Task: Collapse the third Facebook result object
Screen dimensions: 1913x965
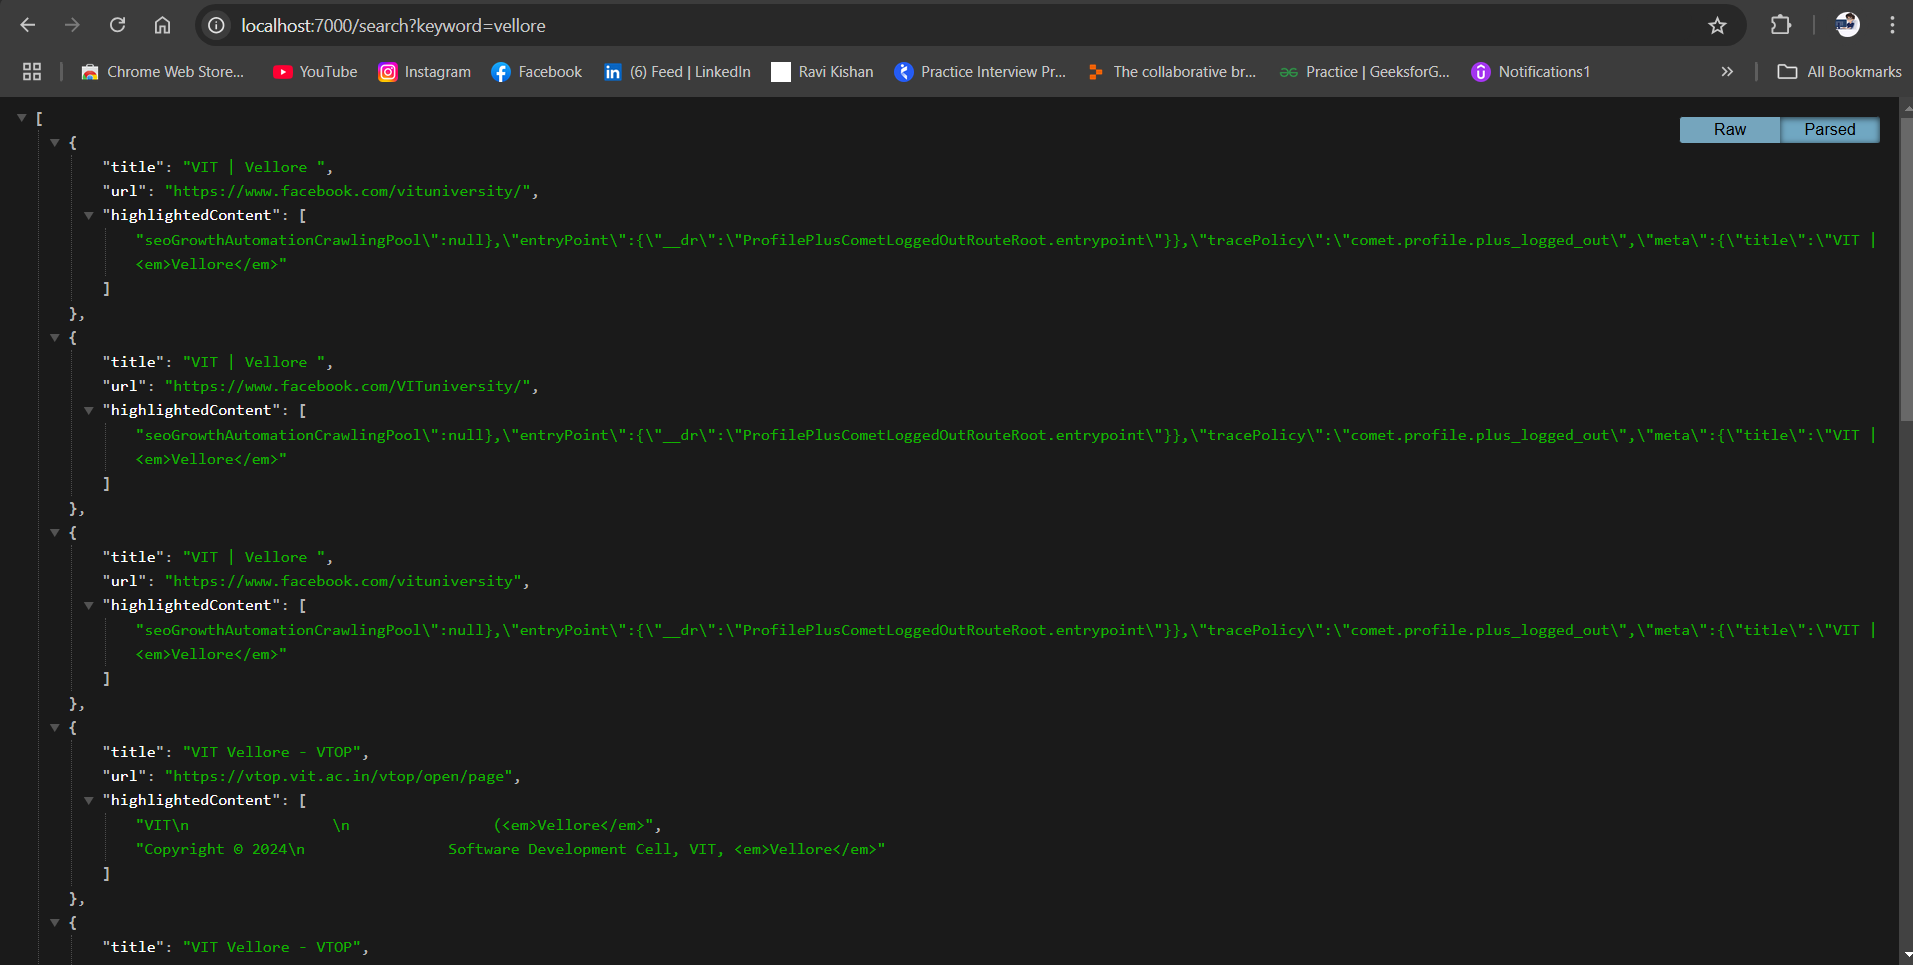Action: click(55, 533)
